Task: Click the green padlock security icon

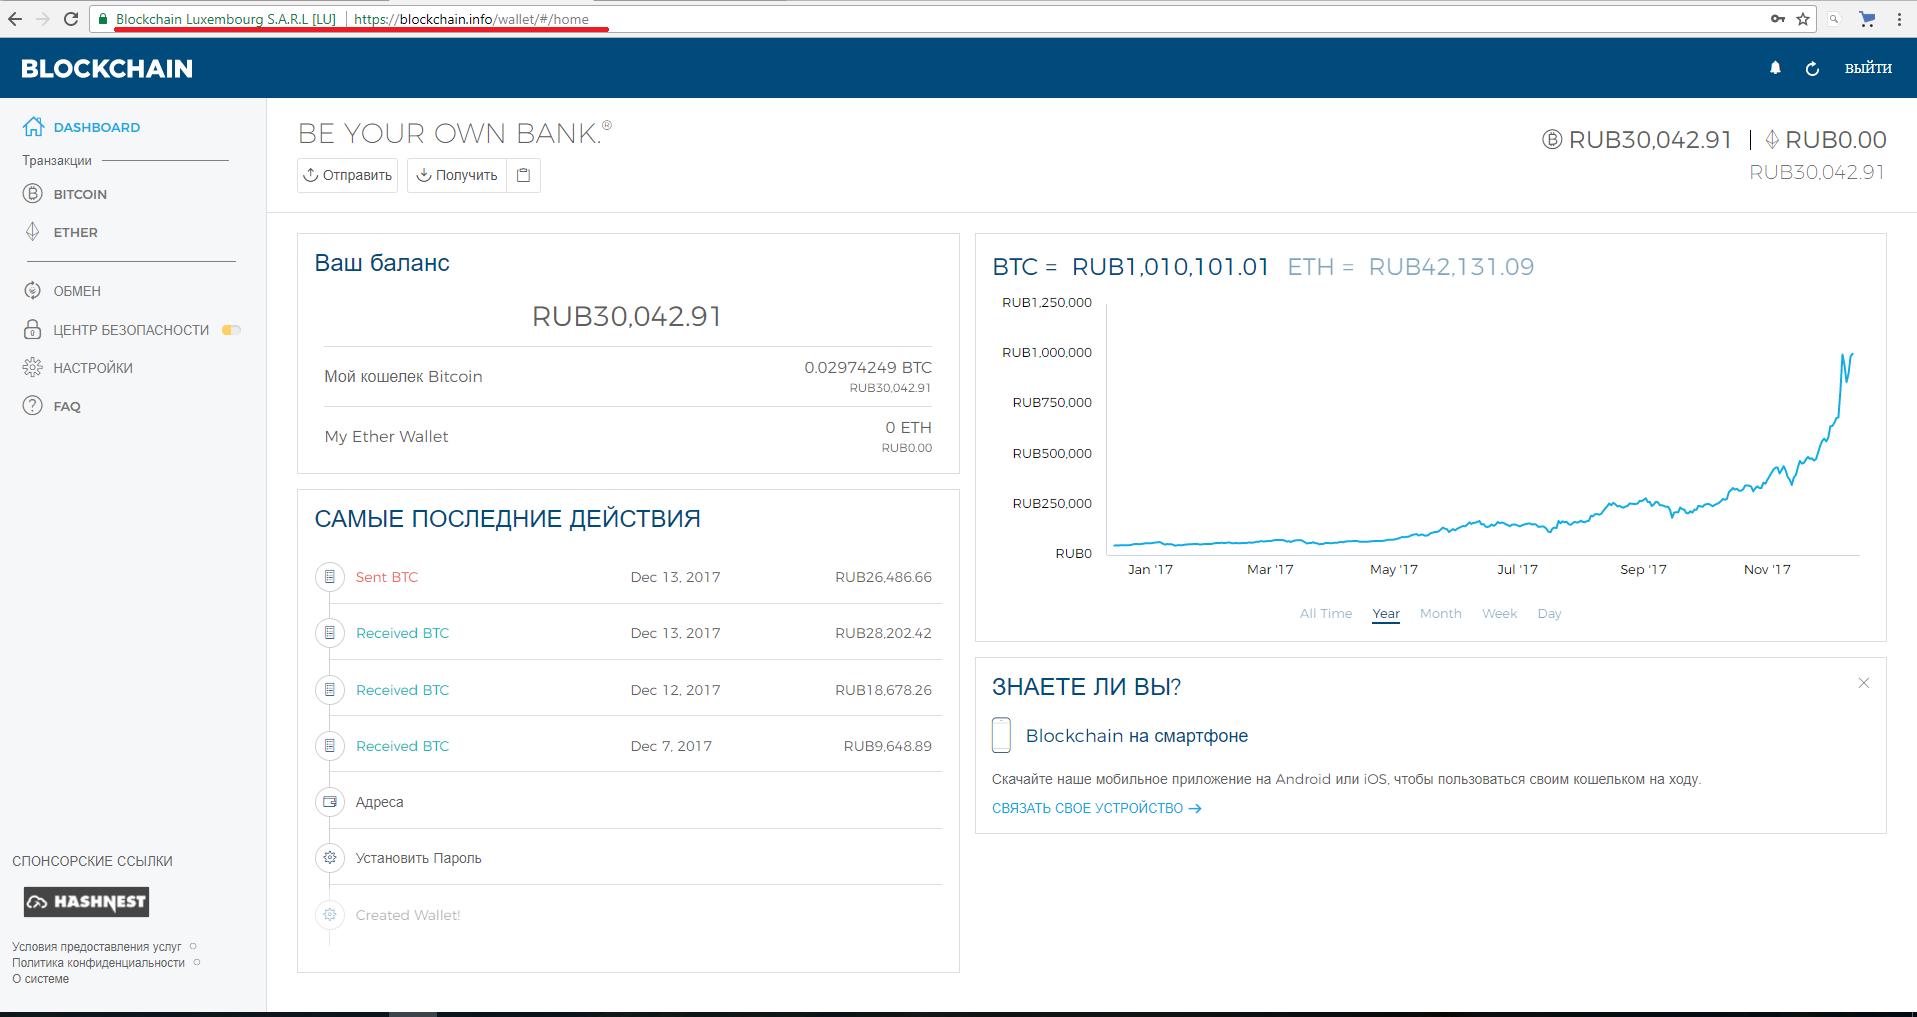Action: (x=103, y=19)
